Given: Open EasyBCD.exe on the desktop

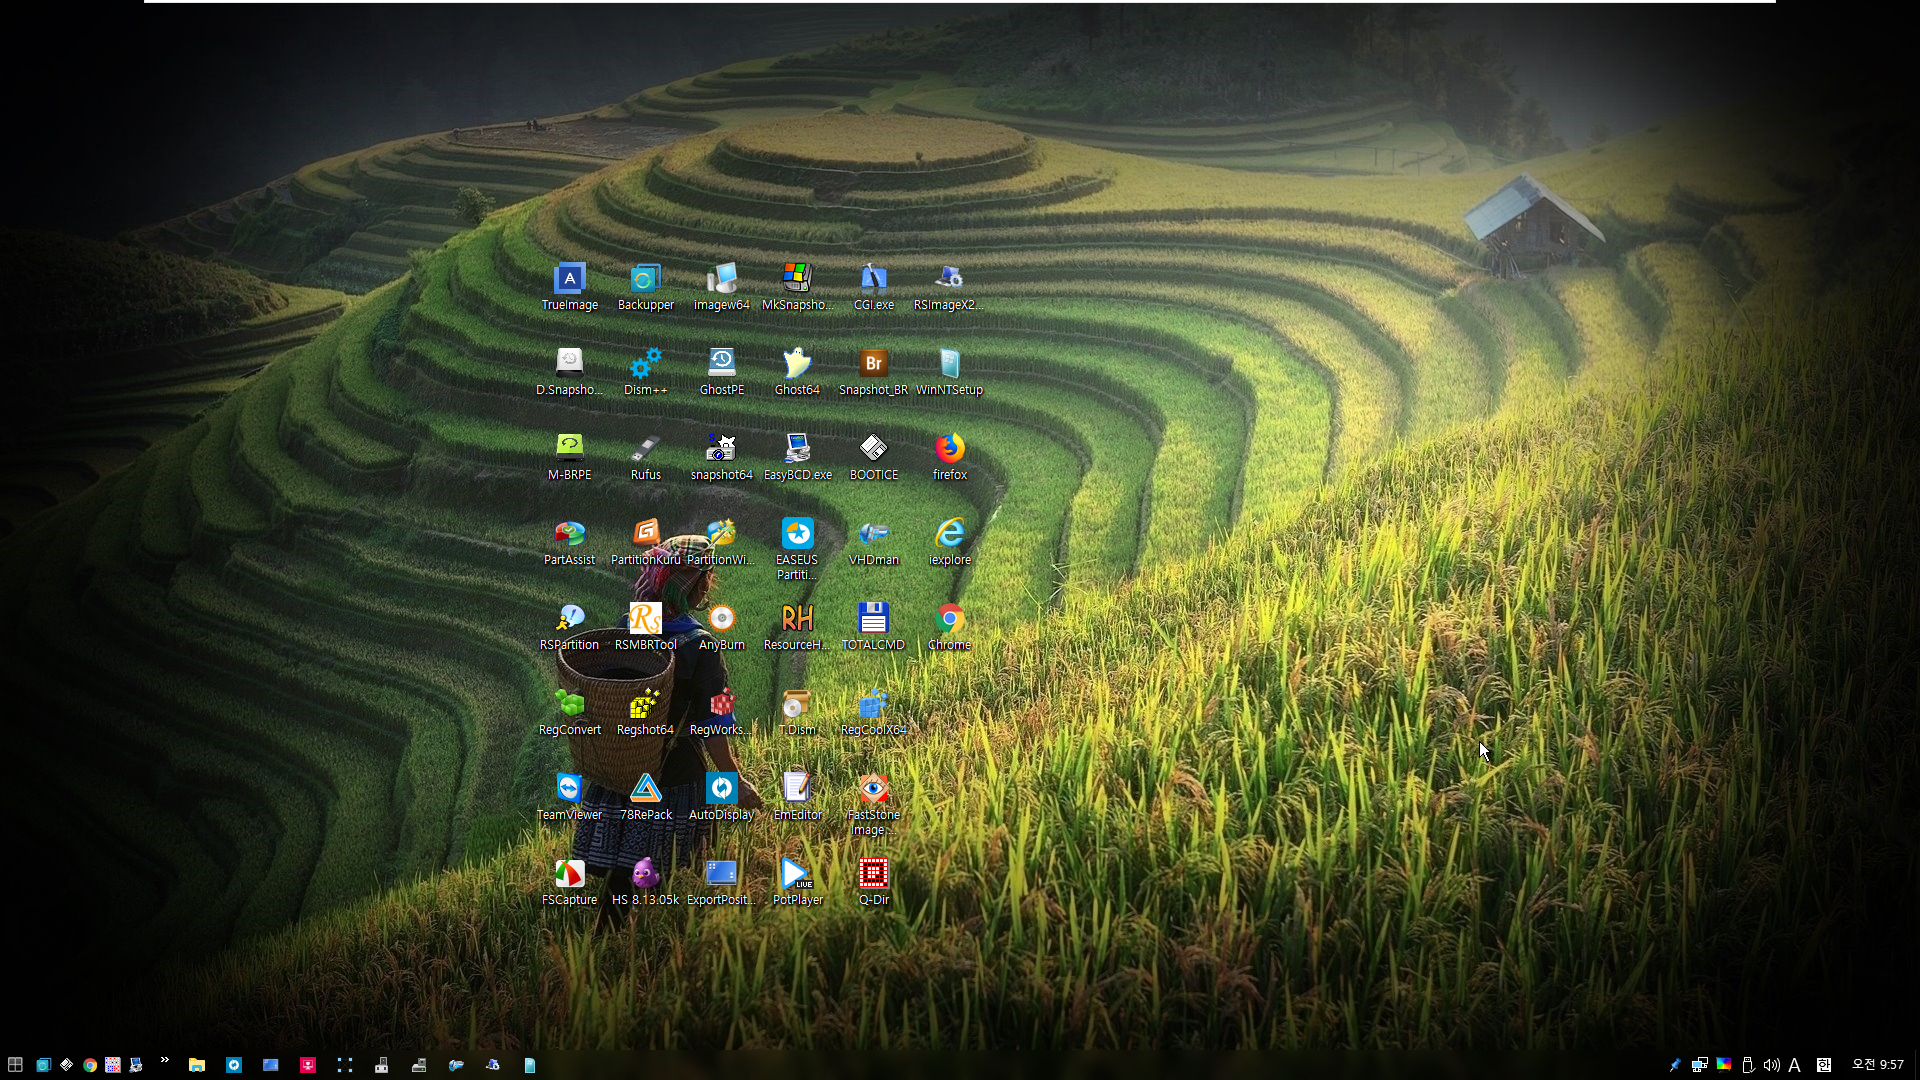Looking at the screenshot, I should pos(797,457).
